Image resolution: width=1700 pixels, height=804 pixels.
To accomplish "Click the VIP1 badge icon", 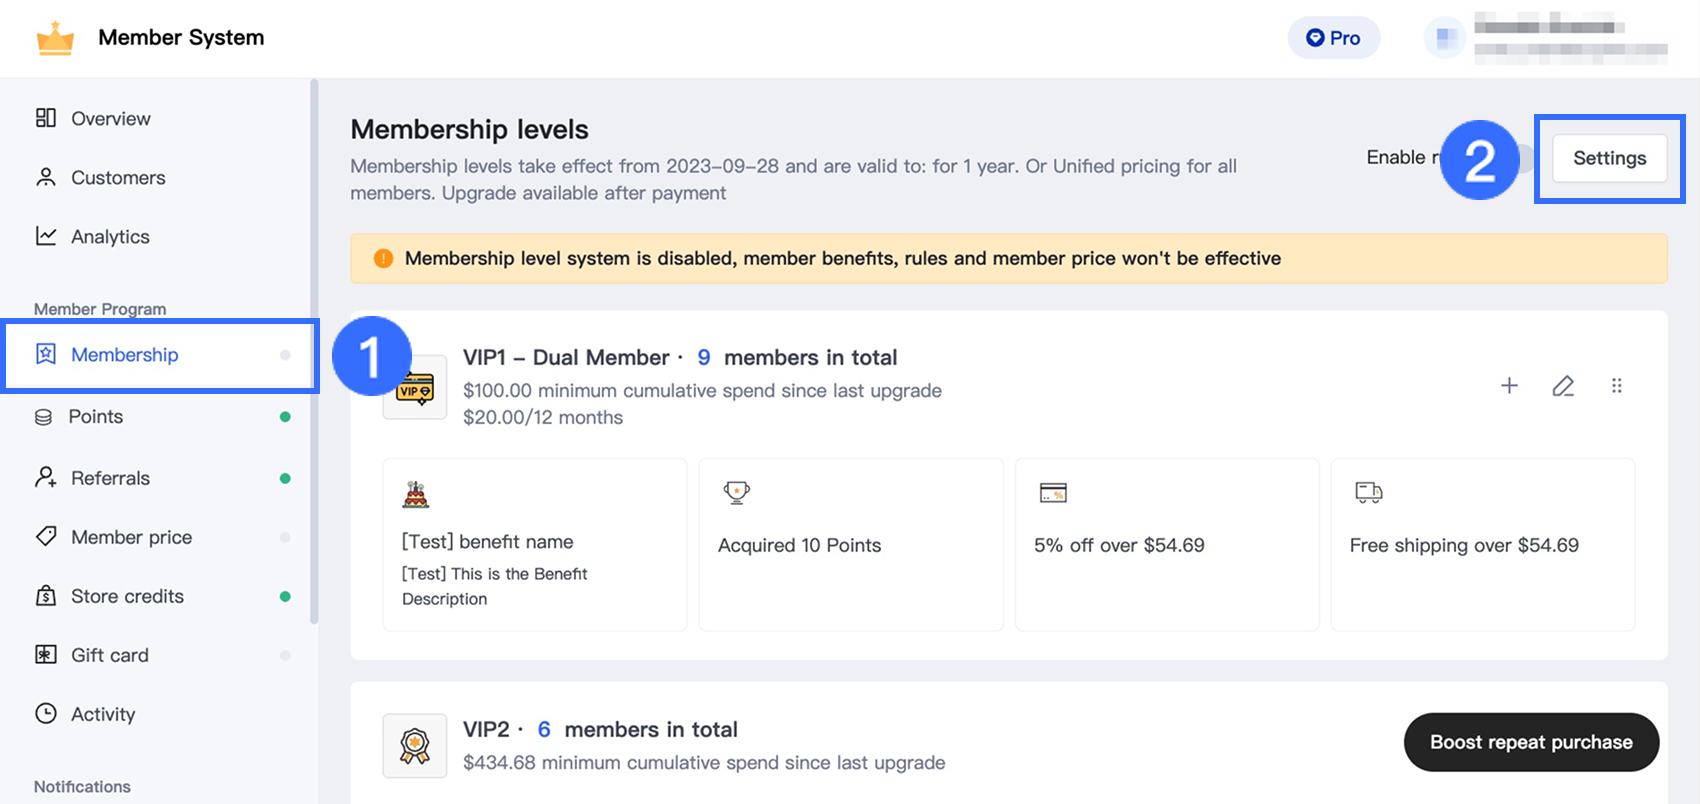I will pos(415,388).
